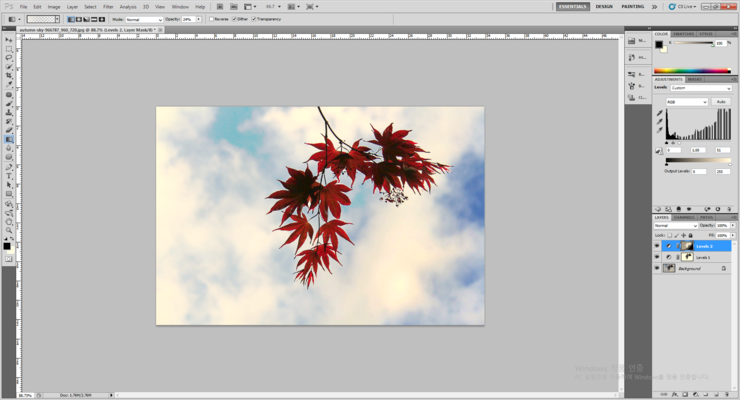
Task: Enable the Reverse gradient checkbox
Action: [212, 19]
